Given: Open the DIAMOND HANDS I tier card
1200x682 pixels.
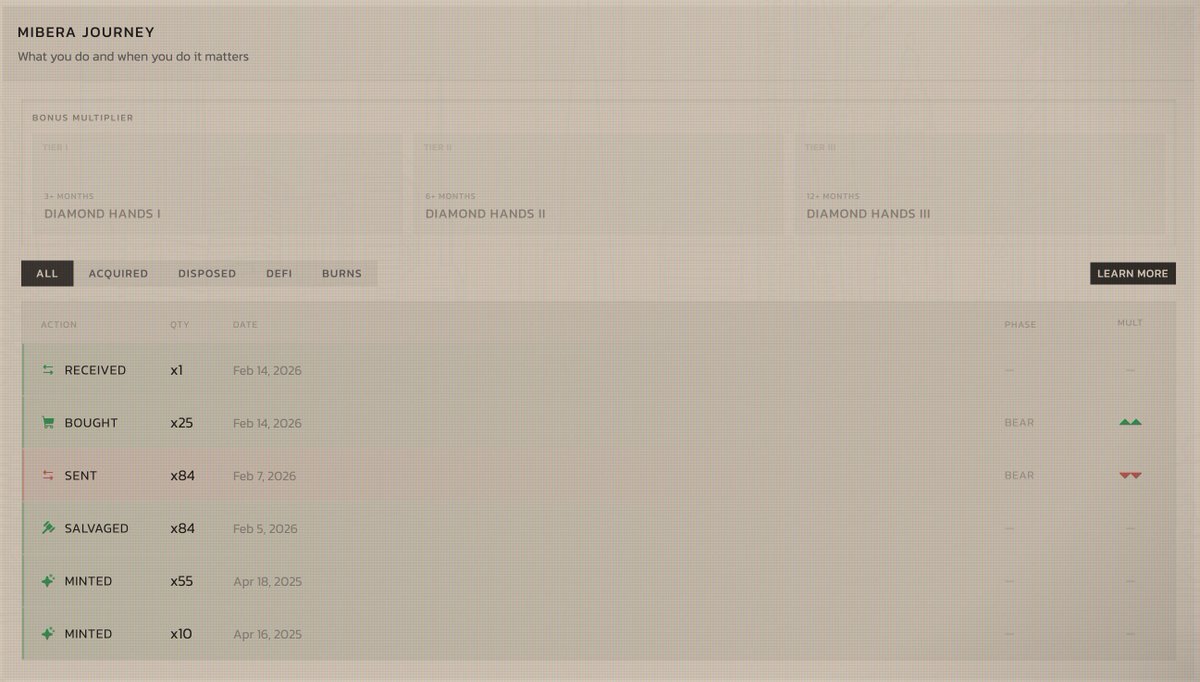Looking at the screenshot, I should coord(217,185).
